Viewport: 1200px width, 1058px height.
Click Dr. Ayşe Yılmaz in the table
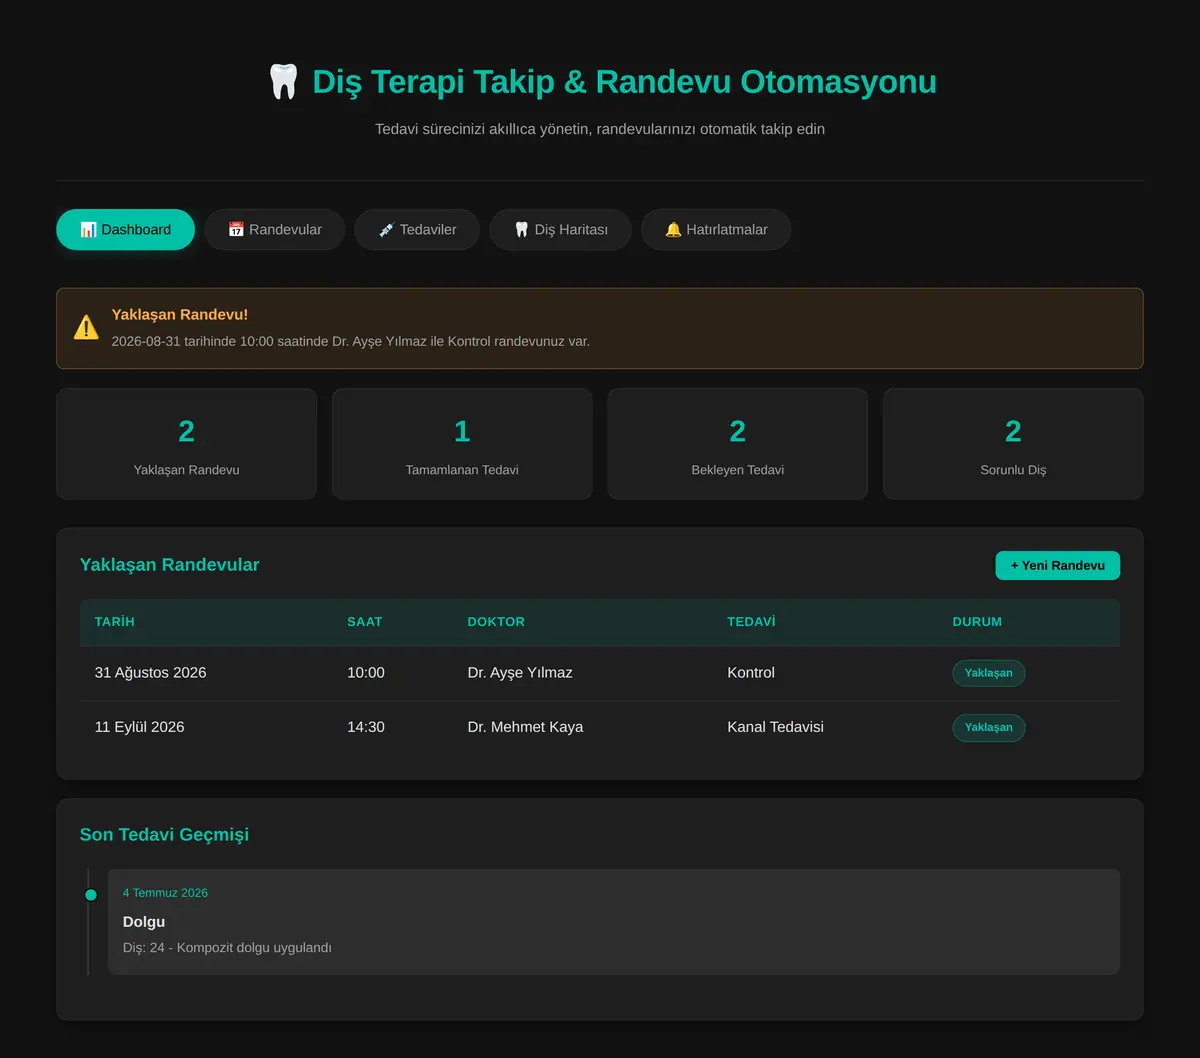(x=520, y=673)
